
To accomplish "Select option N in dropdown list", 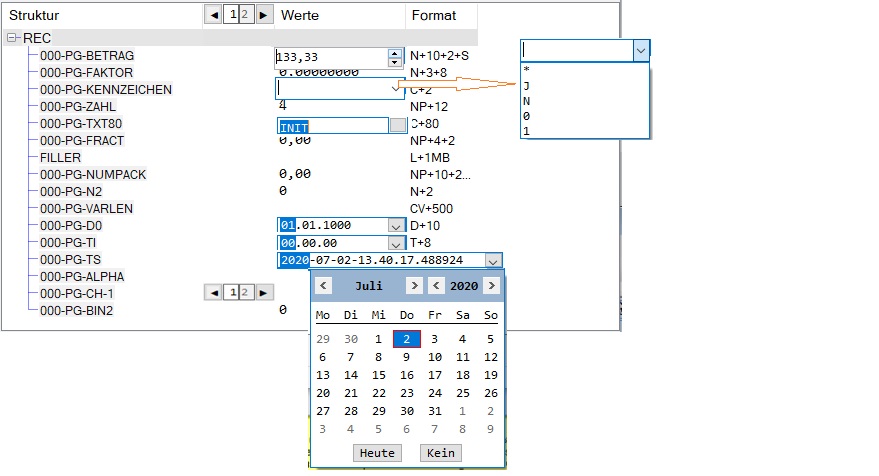I will tap(527, 101).
